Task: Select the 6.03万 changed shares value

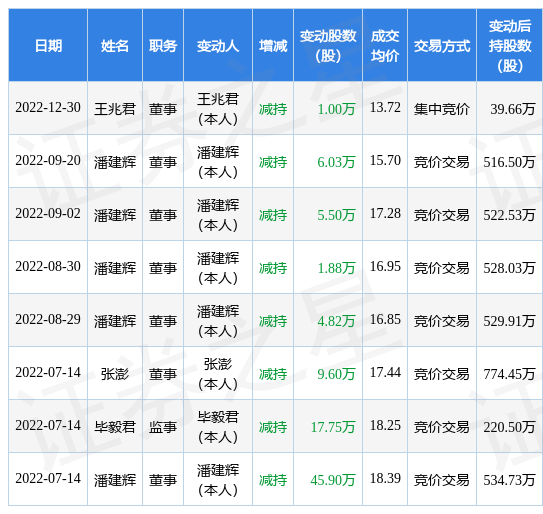Action: tap(336, 162)
